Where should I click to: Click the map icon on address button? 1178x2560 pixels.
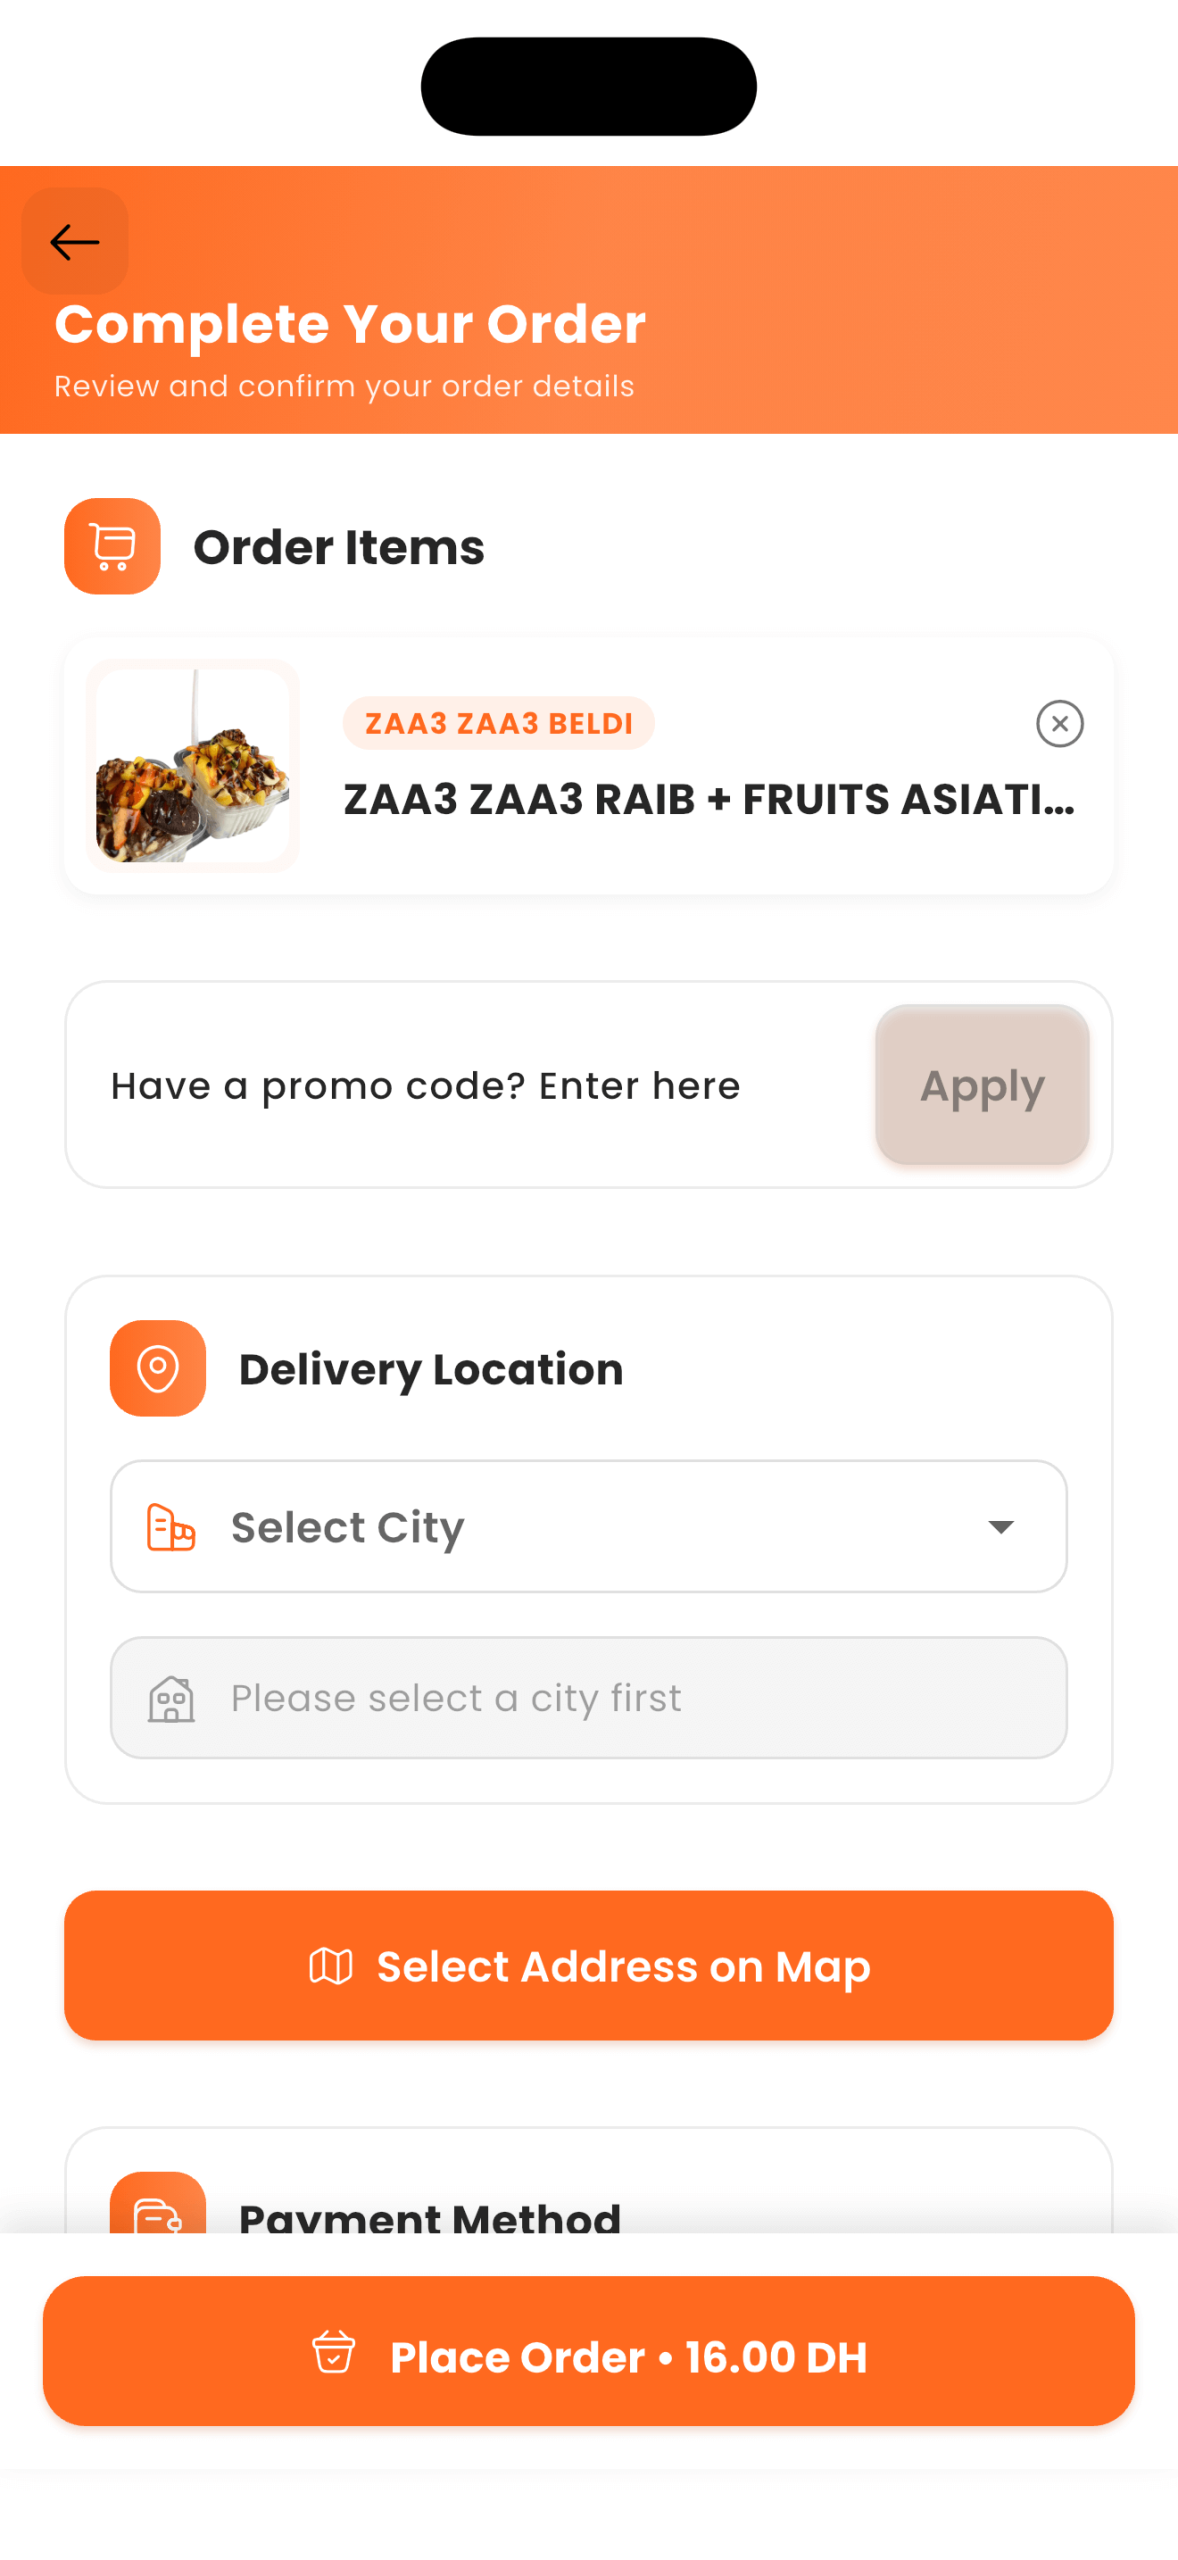(x=331, y=1965)
